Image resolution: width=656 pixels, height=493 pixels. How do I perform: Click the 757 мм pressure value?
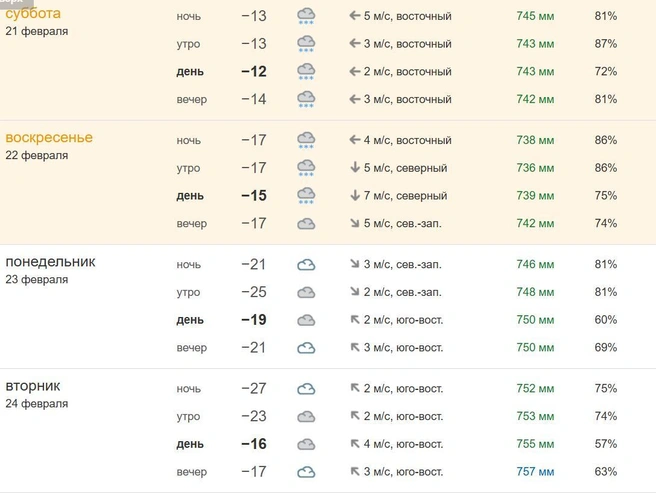[535, 472]
